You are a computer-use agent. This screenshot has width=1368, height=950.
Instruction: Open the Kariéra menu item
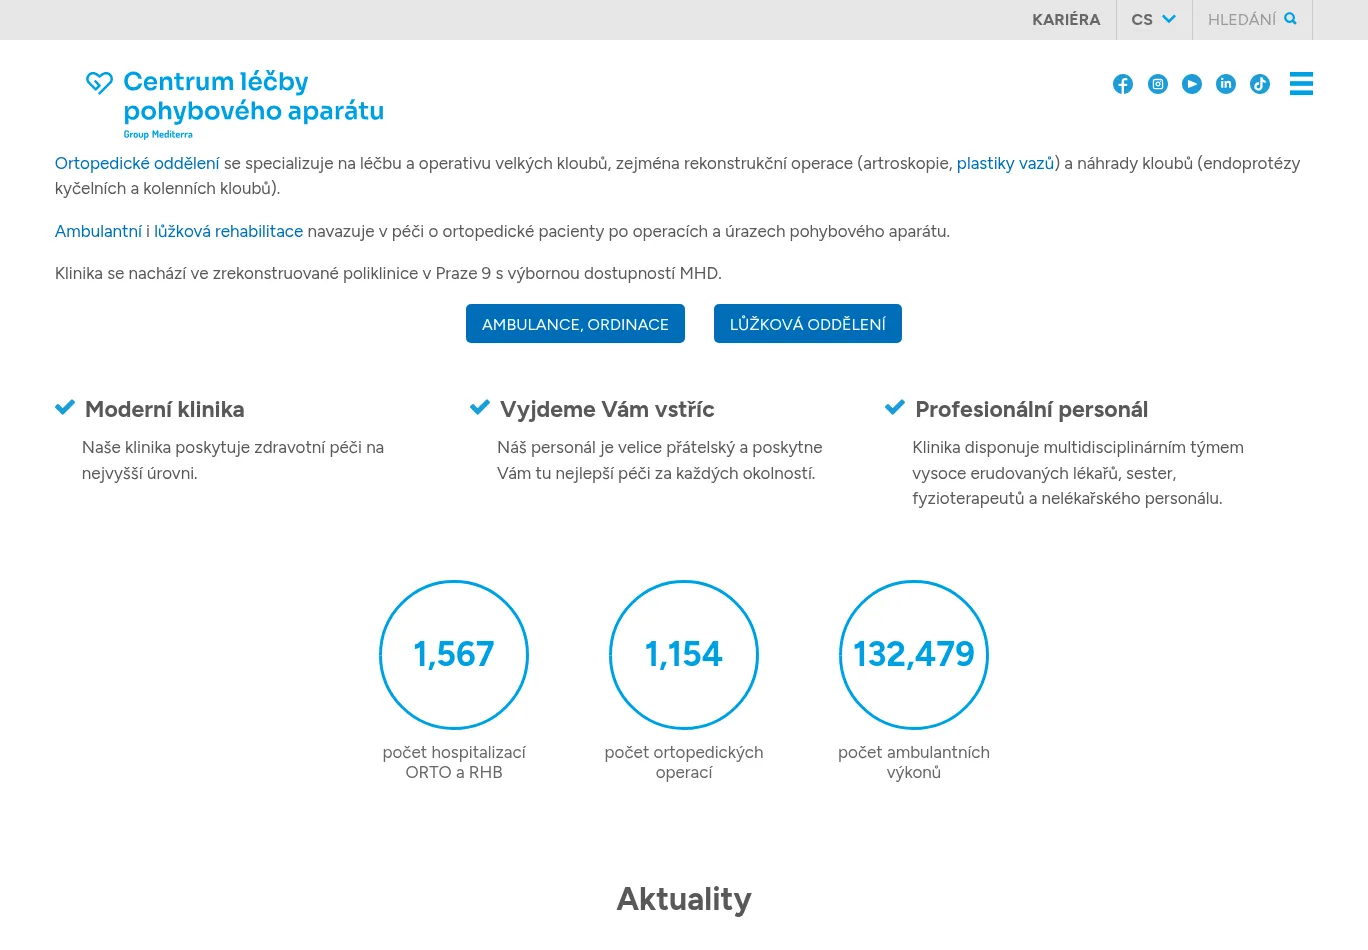1066,19
